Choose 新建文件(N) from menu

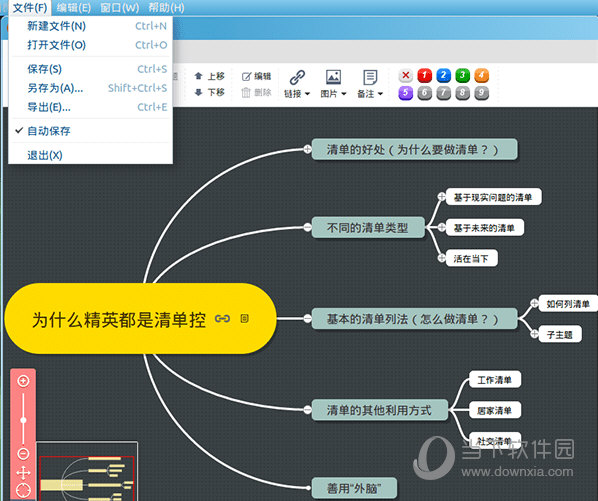[x=90, y=26]
